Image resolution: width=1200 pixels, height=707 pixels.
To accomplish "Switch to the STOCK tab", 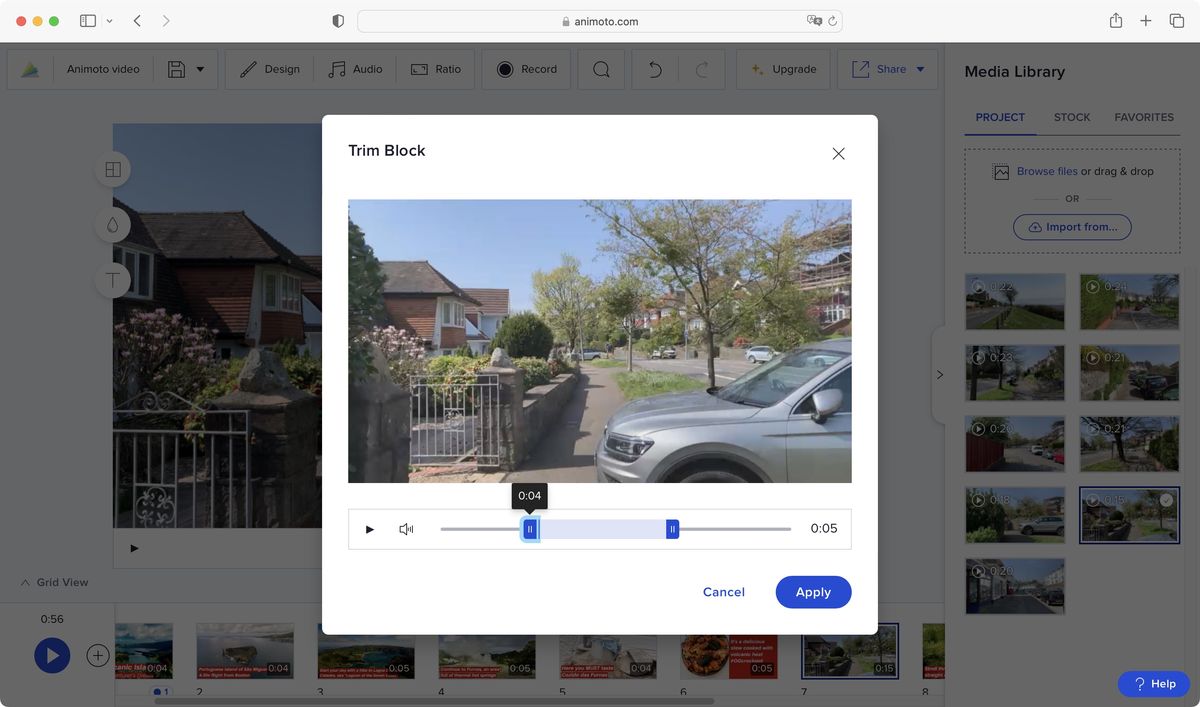I will coord(1071,117).
